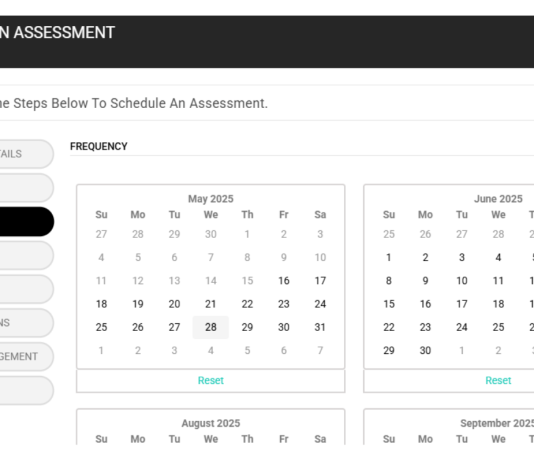Pick June 9 in the June calendar
The height and width of the screenshot is (462, 534).
(x=425, y=281)
